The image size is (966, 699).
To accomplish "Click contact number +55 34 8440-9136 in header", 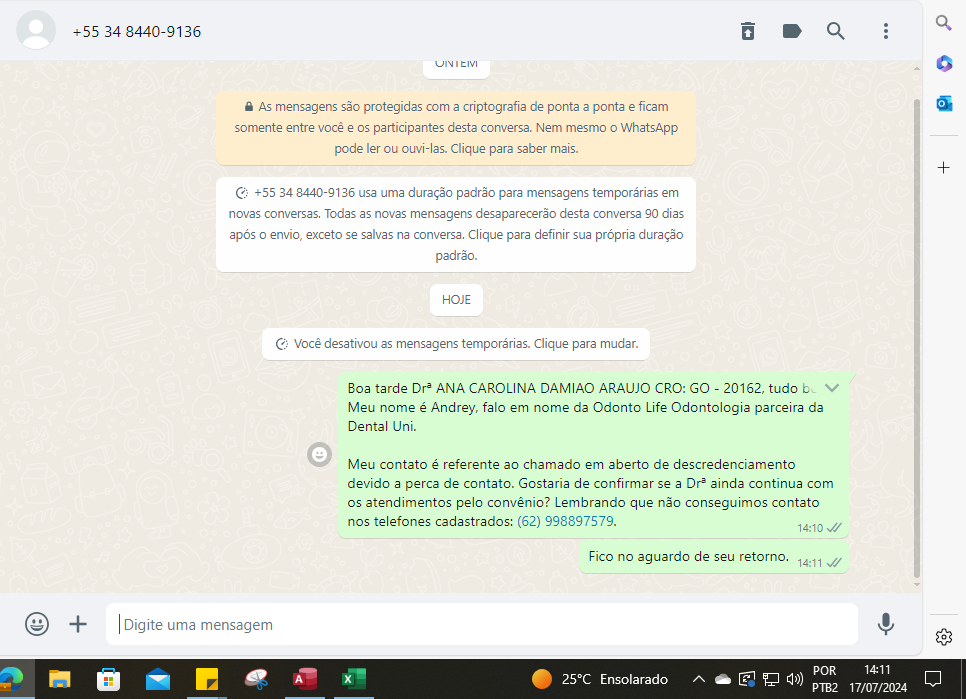I will [137, 31].
